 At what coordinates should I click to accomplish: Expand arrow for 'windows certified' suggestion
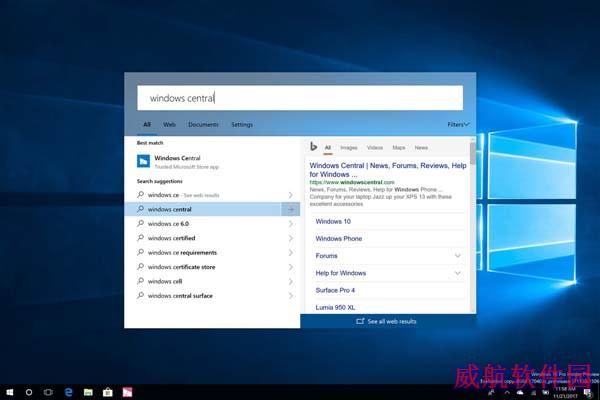pyautogui.click(x=291, y=238)
